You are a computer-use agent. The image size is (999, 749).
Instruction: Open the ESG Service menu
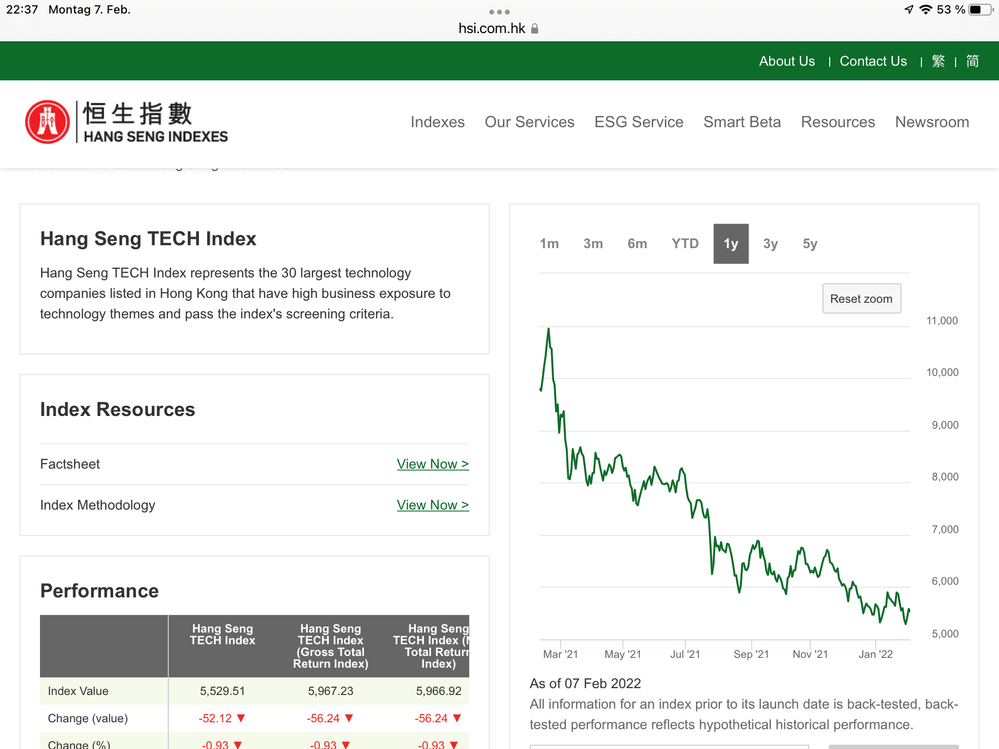tap(639, 122)
